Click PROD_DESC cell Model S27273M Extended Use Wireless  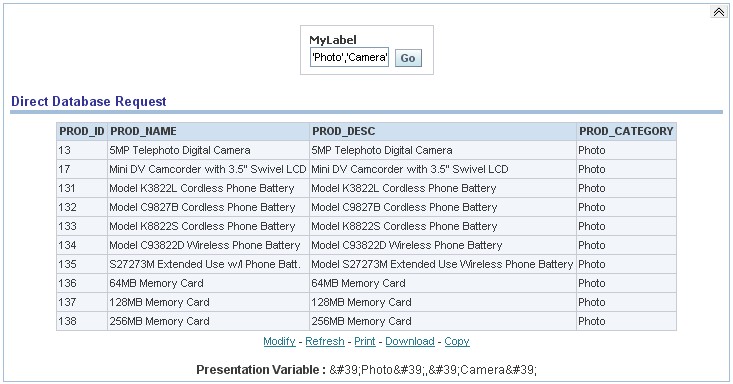tap(443, 264)
